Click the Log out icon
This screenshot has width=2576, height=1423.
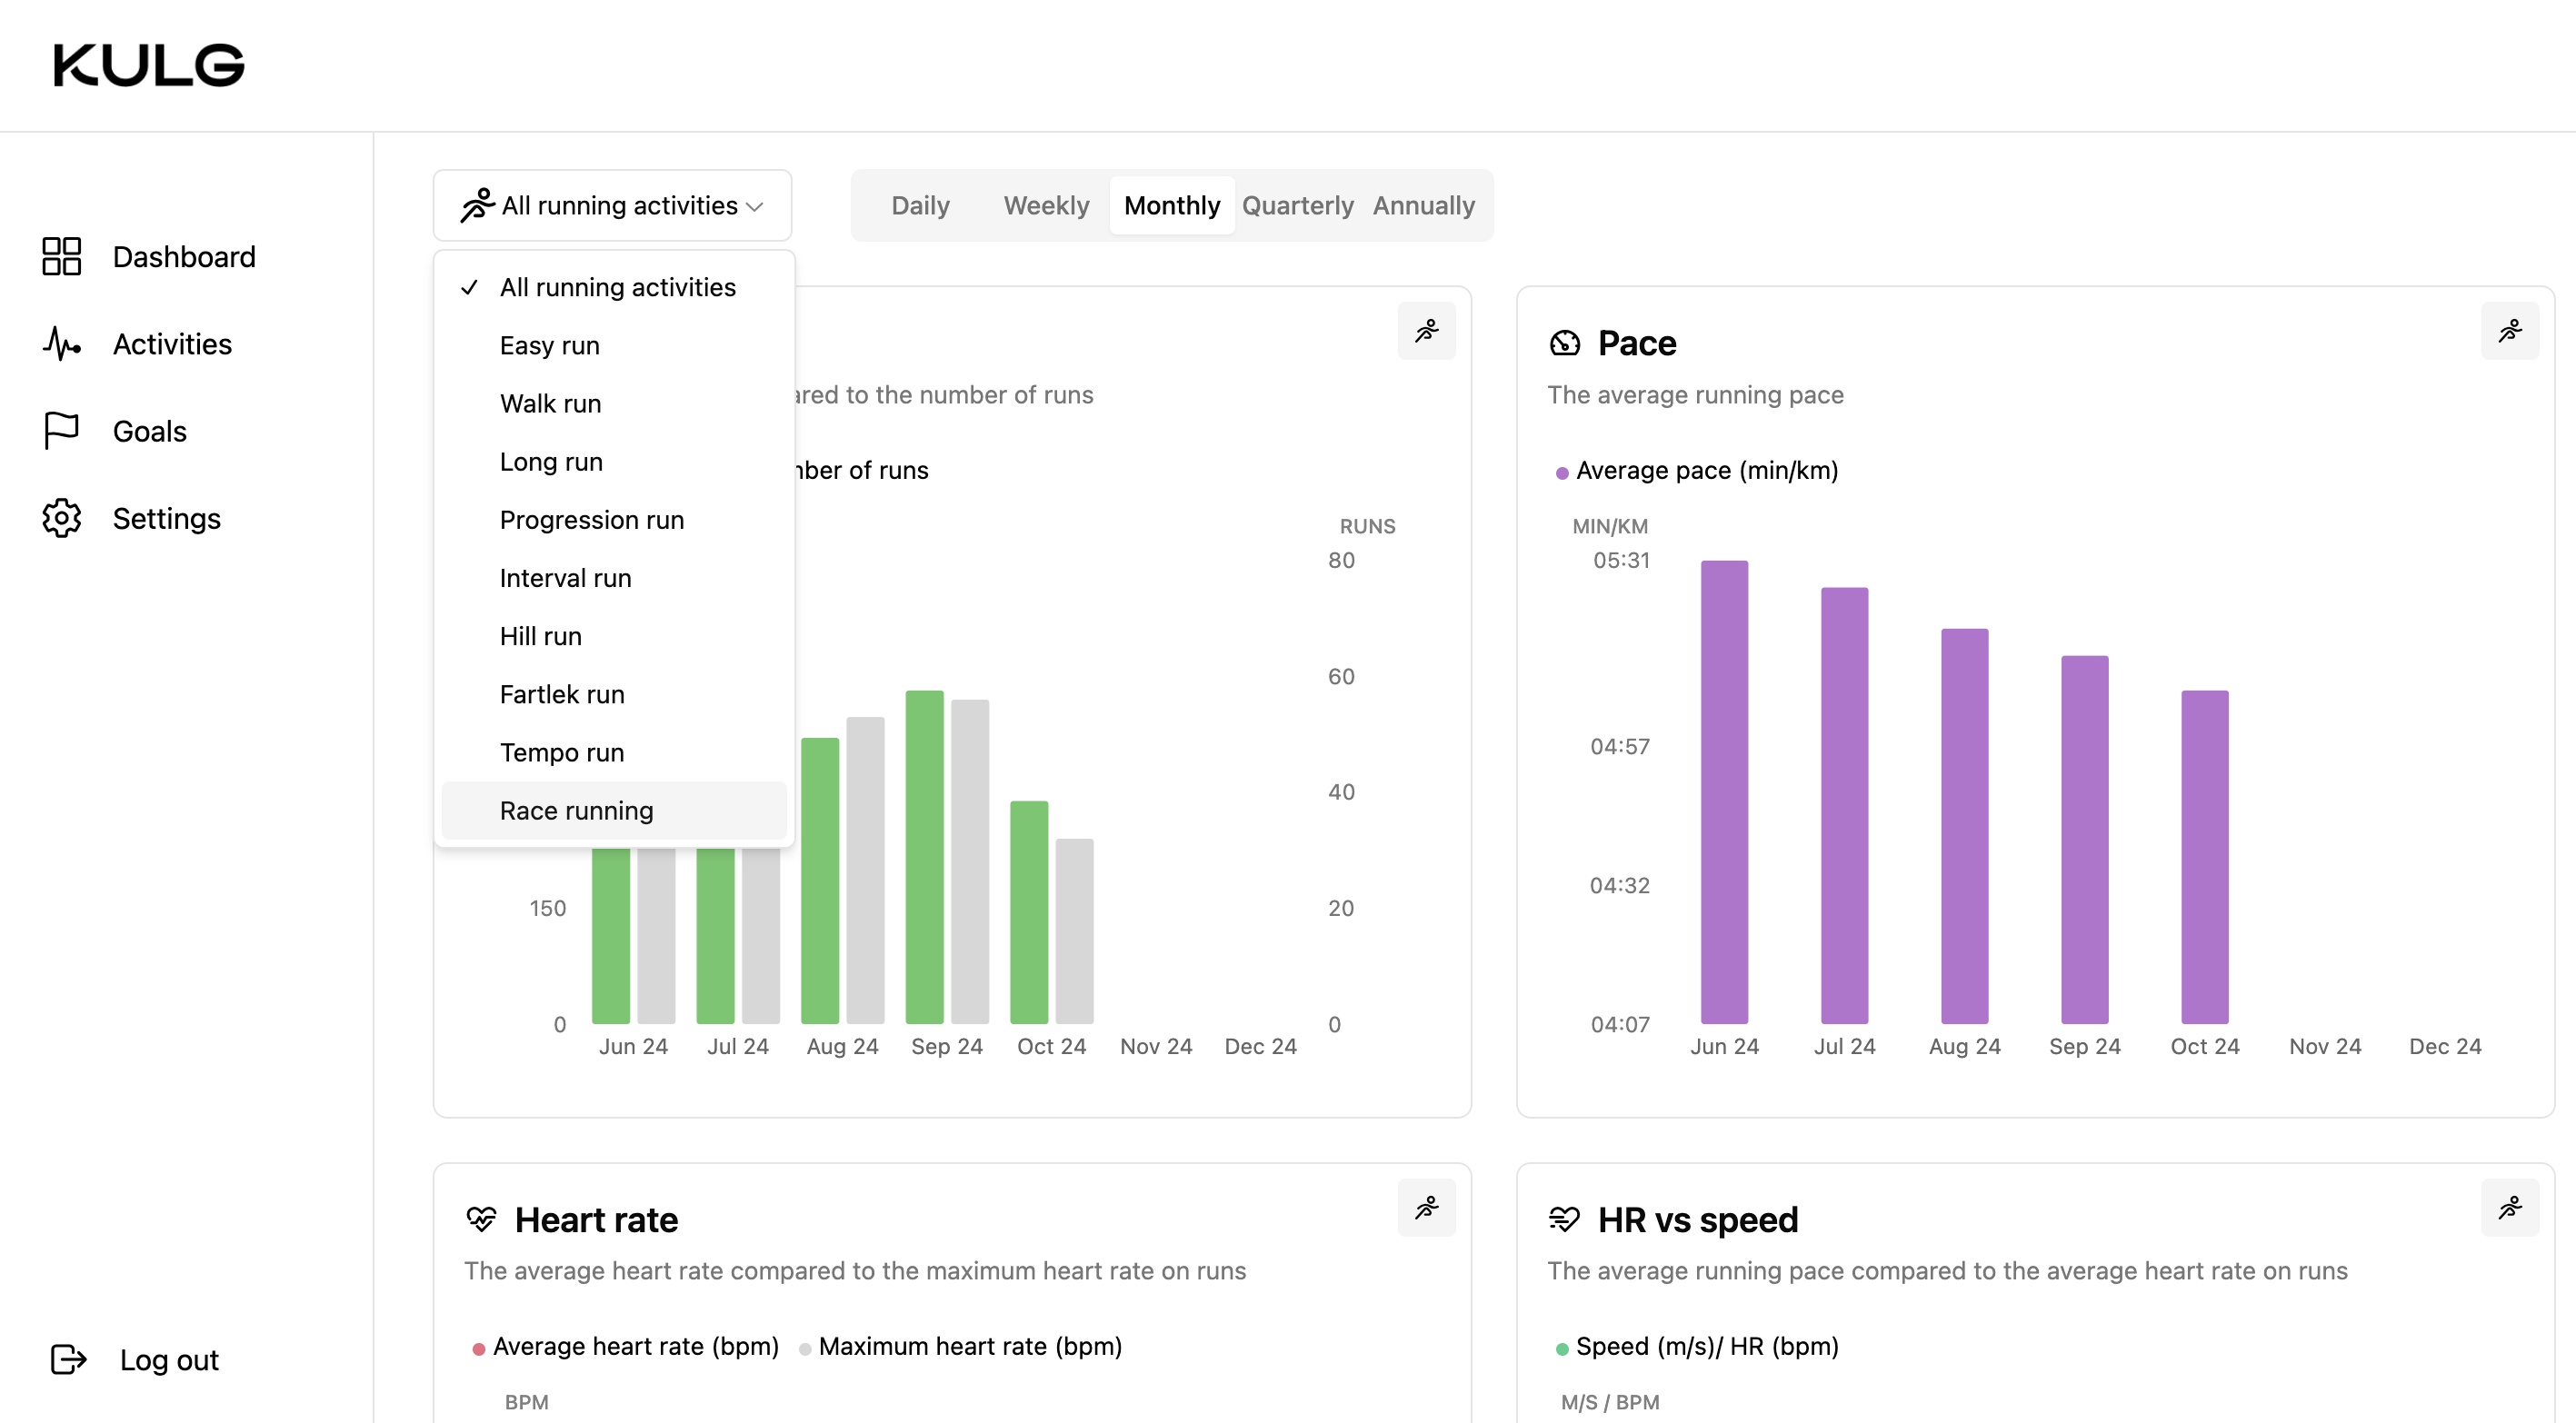68,1360
